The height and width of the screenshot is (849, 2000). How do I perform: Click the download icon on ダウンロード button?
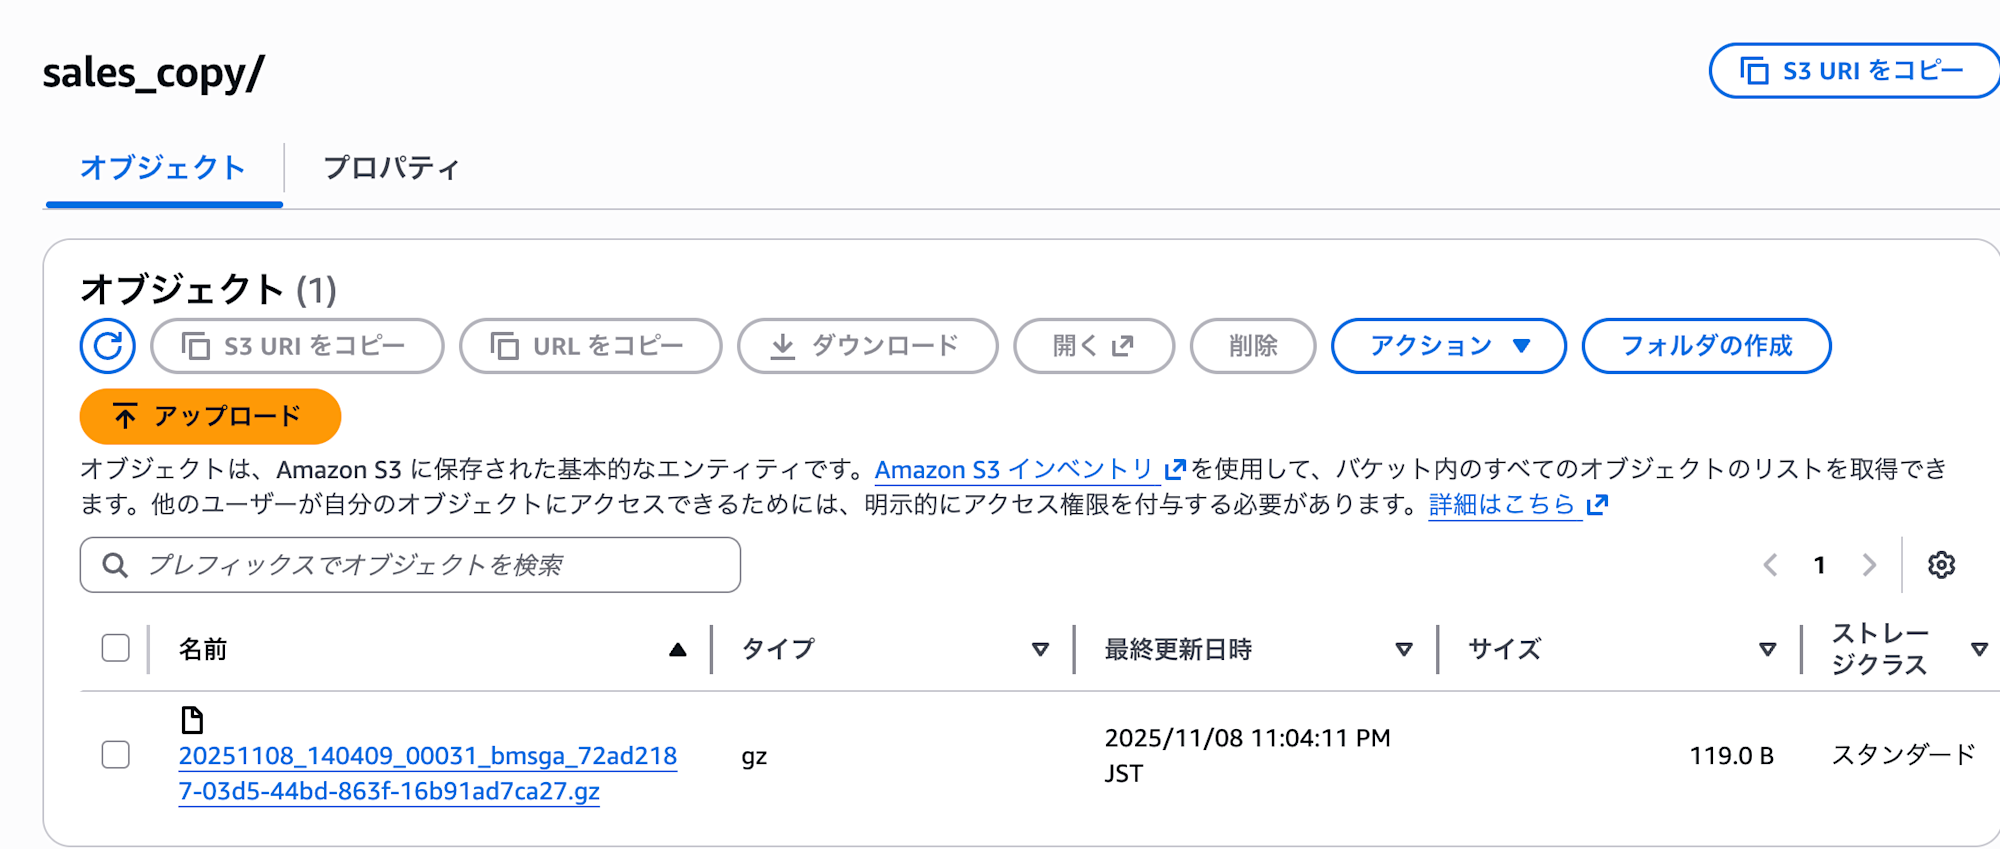(x=783, y=346)
